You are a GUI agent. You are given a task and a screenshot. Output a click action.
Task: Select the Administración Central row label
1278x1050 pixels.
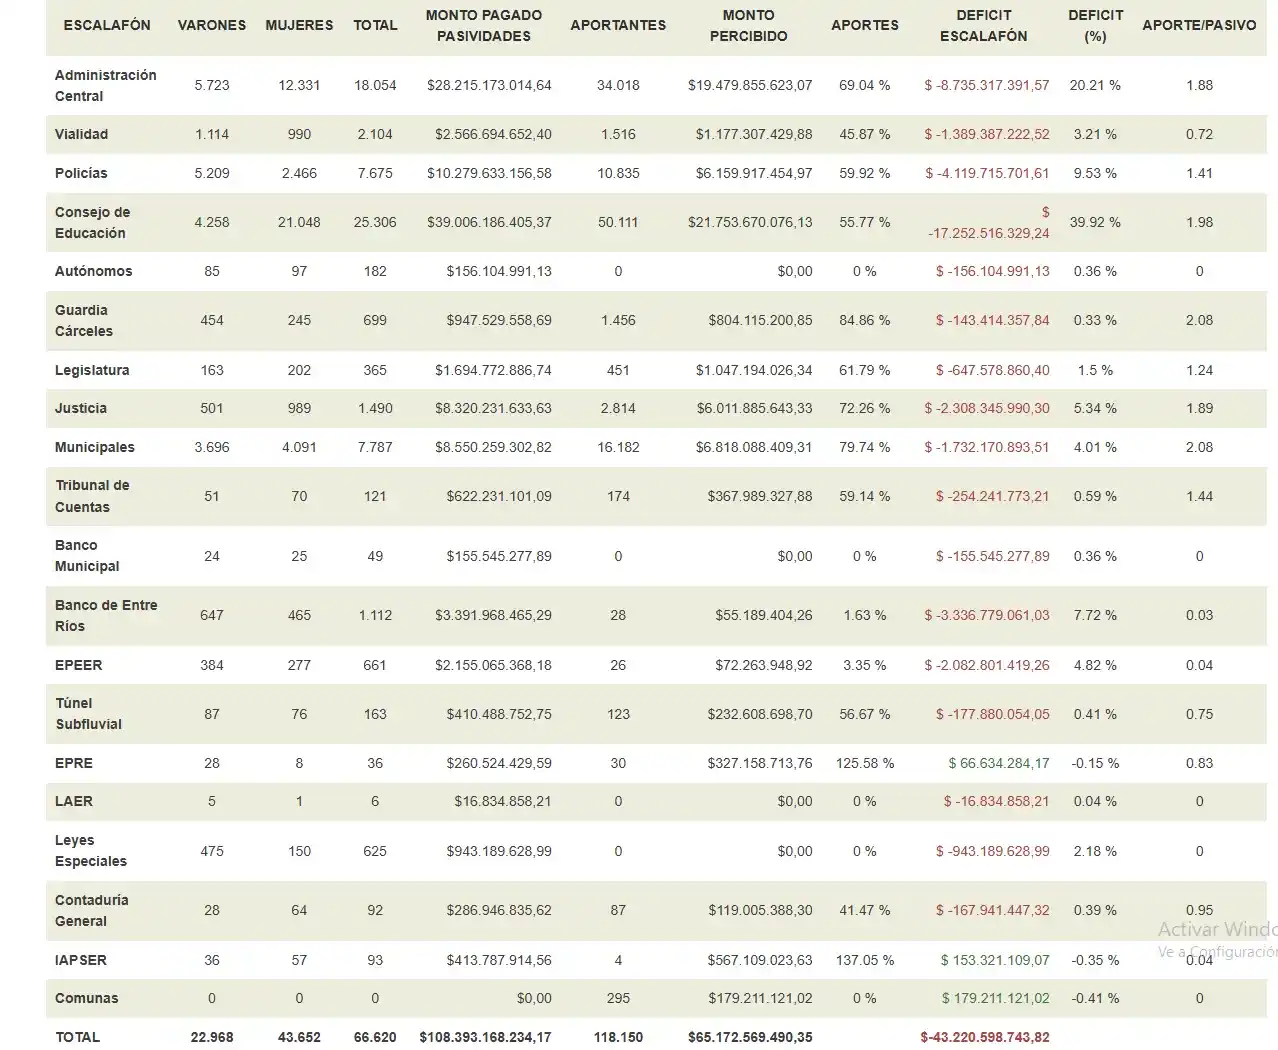[106, 86]
